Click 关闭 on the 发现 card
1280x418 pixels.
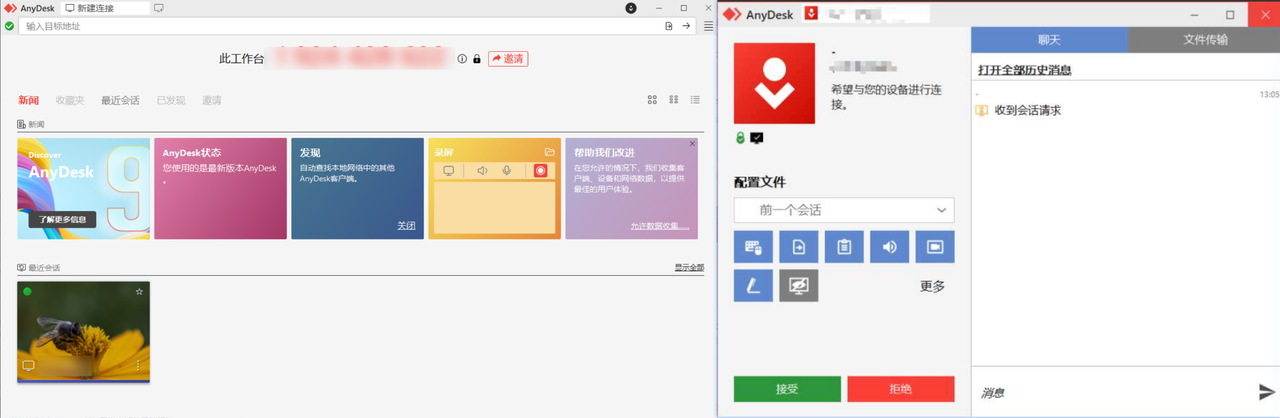coord(406,225)
